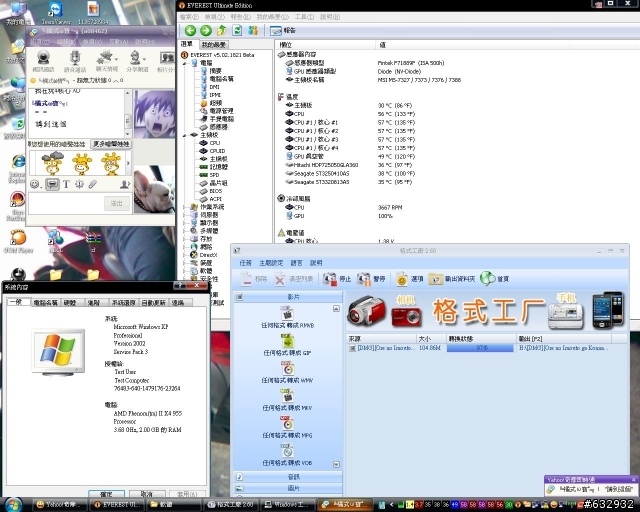
Task: Go back with EVEREST green back arrow
Action: pos(190,30)
